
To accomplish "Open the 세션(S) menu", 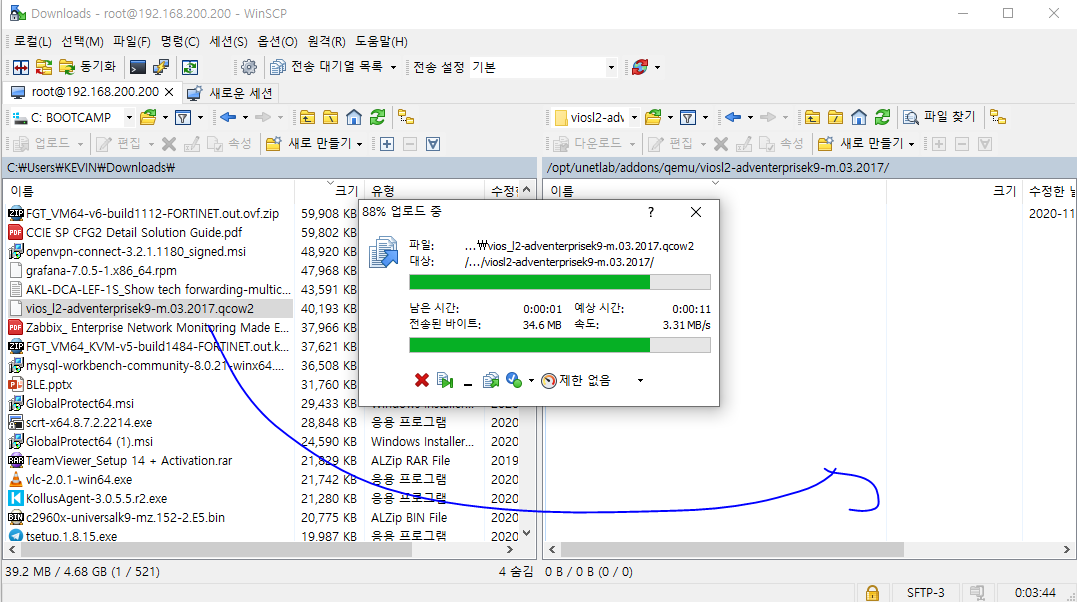I will pos(229,41).
